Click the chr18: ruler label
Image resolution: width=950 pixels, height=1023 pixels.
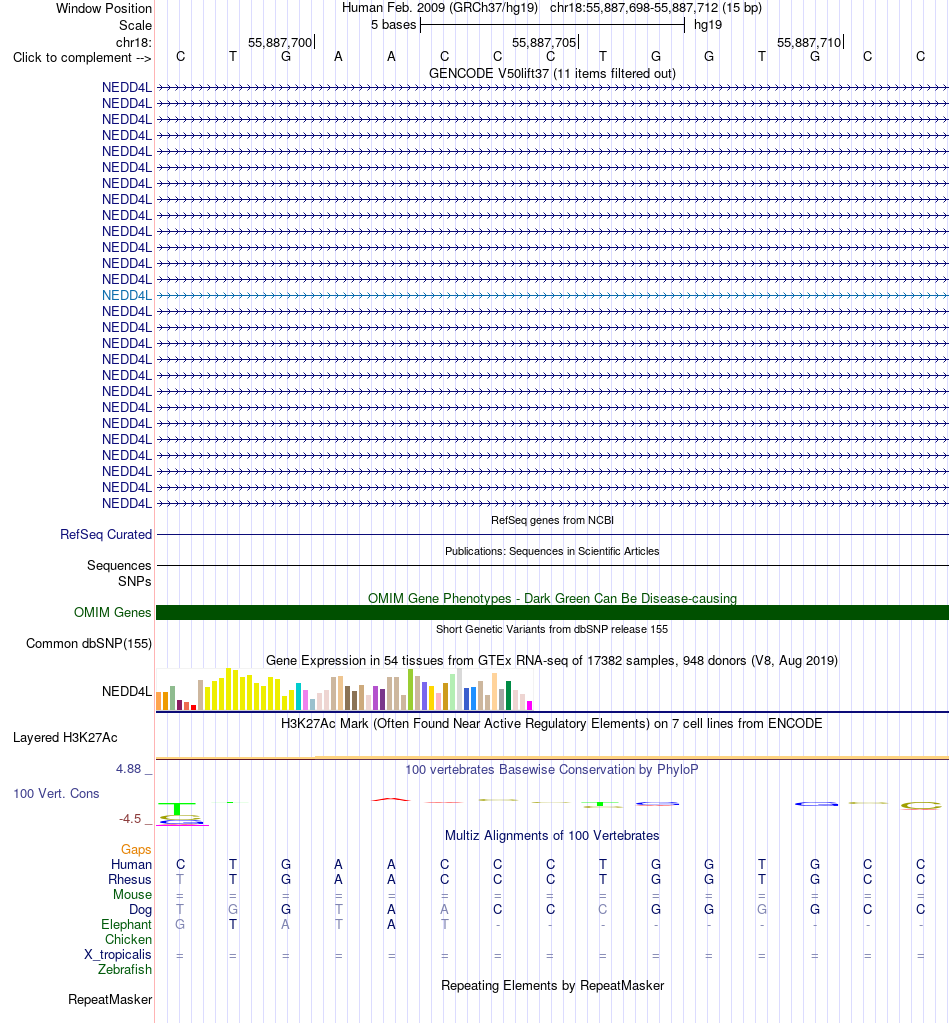(134, 42)
